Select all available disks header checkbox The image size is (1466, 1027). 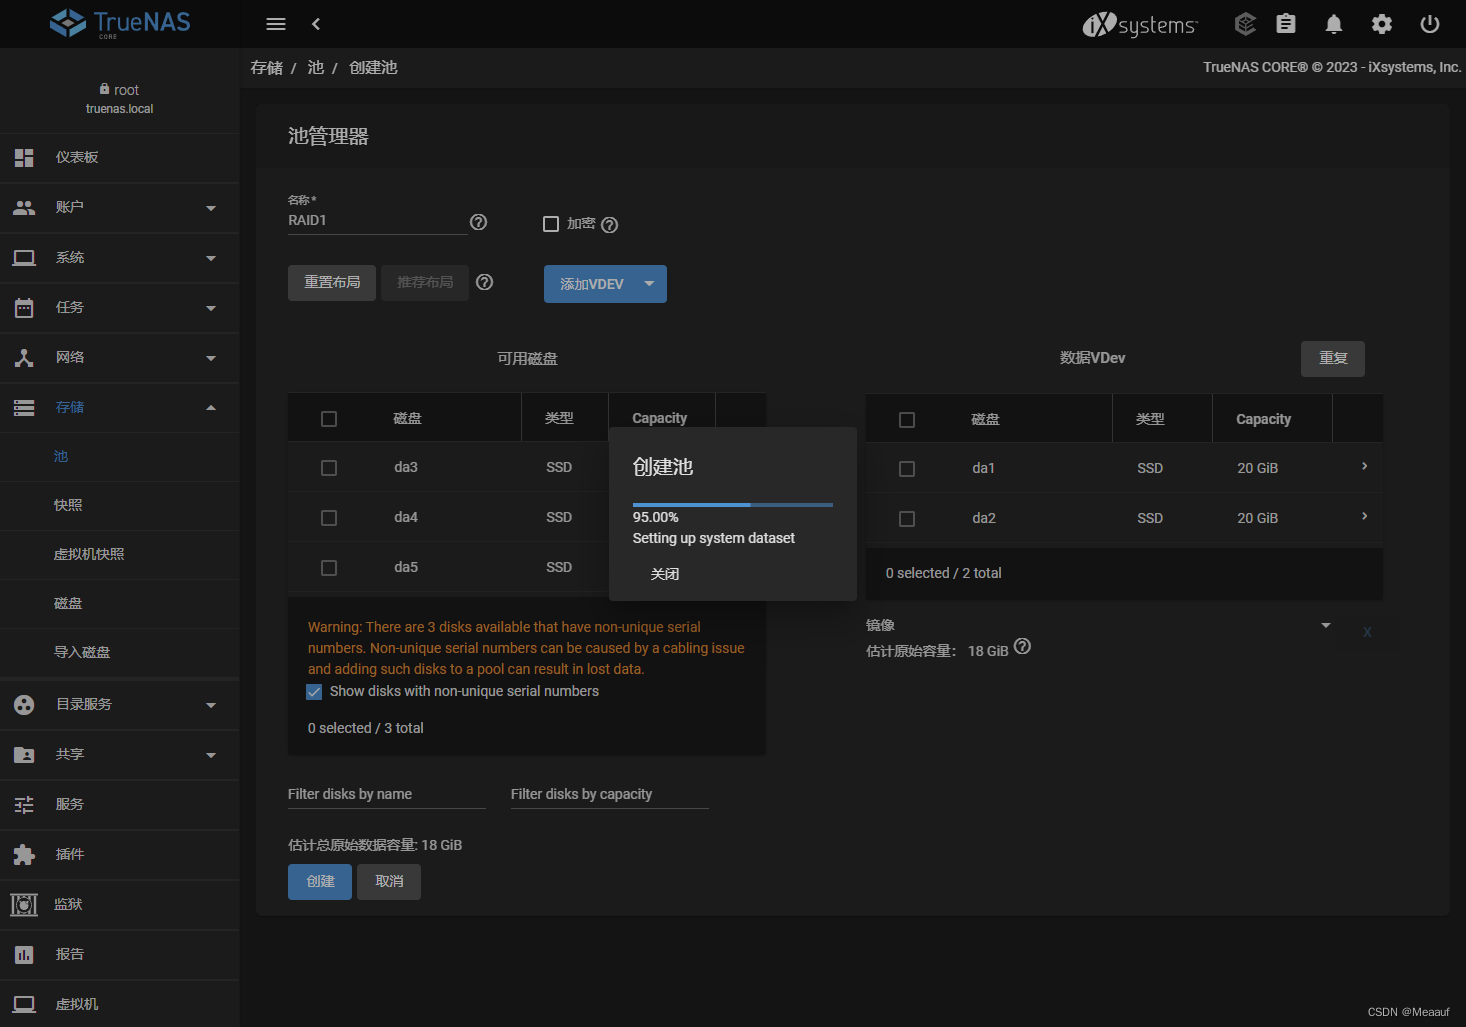[329, 419]
